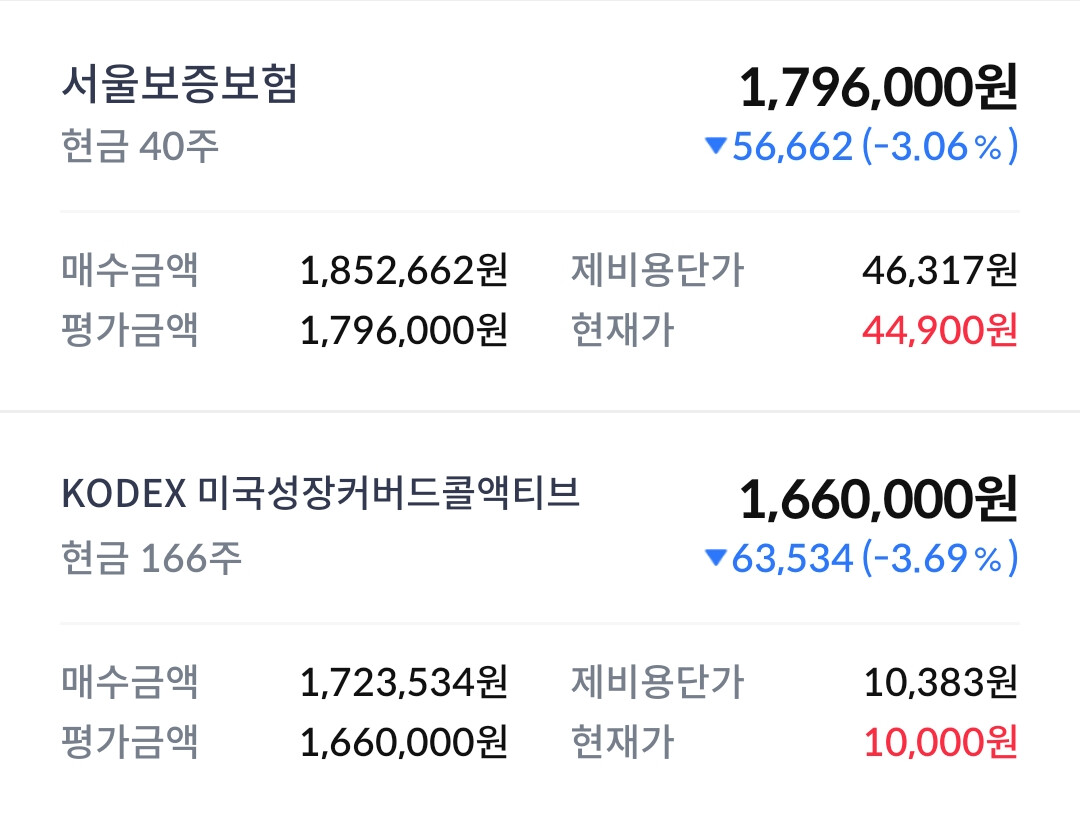The width and height of the screenshot is (1080, 822).
Task: Tap the KODEX 매수금액 value 1,723,534원
Action: 404,682
